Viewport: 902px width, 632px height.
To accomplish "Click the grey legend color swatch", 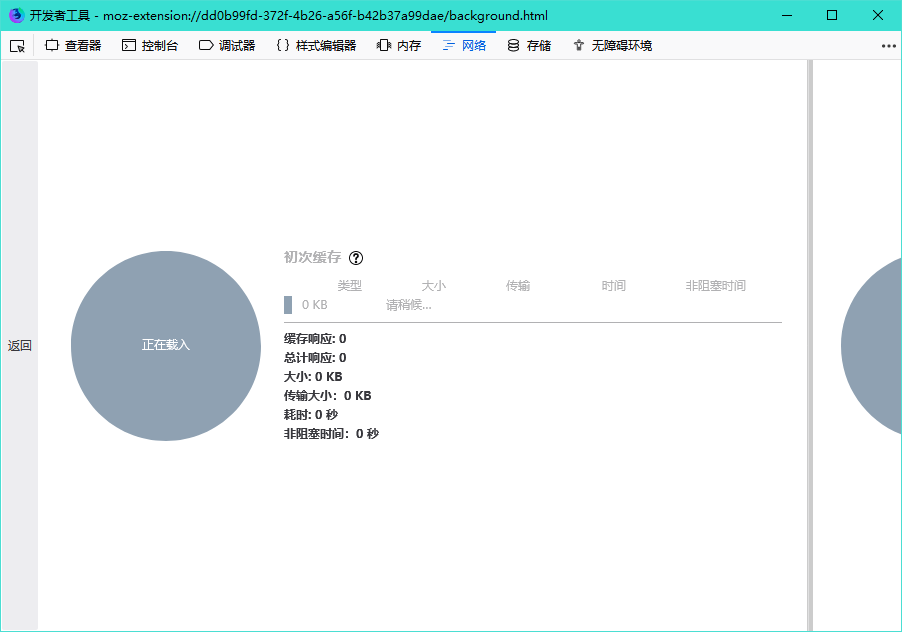I will [x=288, y=305].
